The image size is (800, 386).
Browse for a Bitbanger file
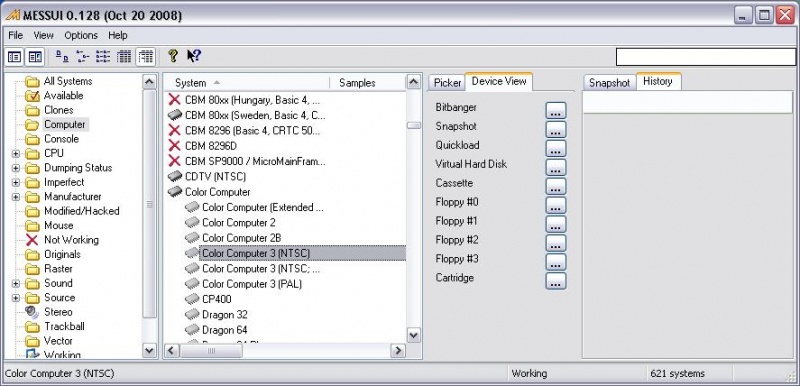pos(556,111)
